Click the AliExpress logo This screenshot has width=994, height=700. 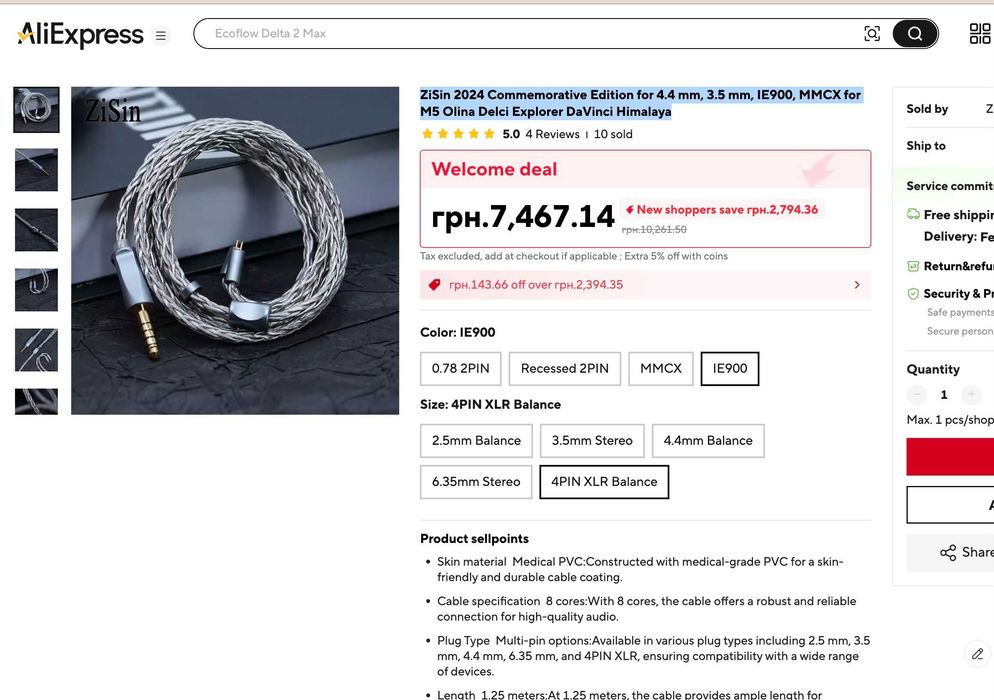coord(80,34)
